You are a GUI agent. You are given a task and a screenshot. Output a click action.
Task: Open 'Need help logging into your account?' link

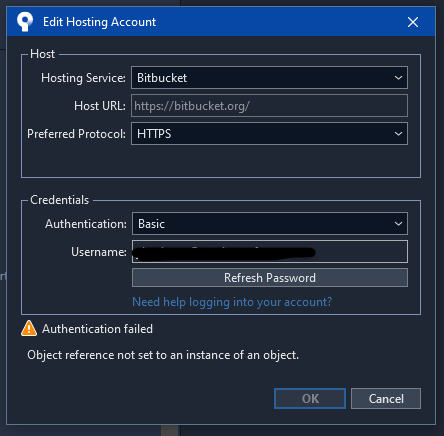(232, 302)
